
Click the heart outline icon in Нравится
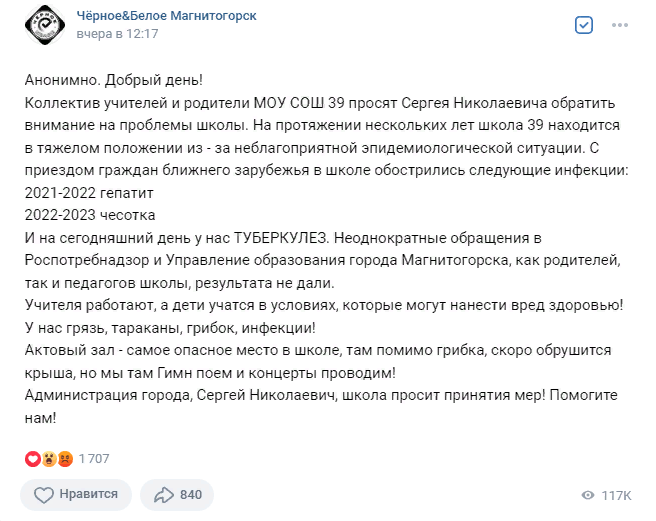click(x=44, y=495)
